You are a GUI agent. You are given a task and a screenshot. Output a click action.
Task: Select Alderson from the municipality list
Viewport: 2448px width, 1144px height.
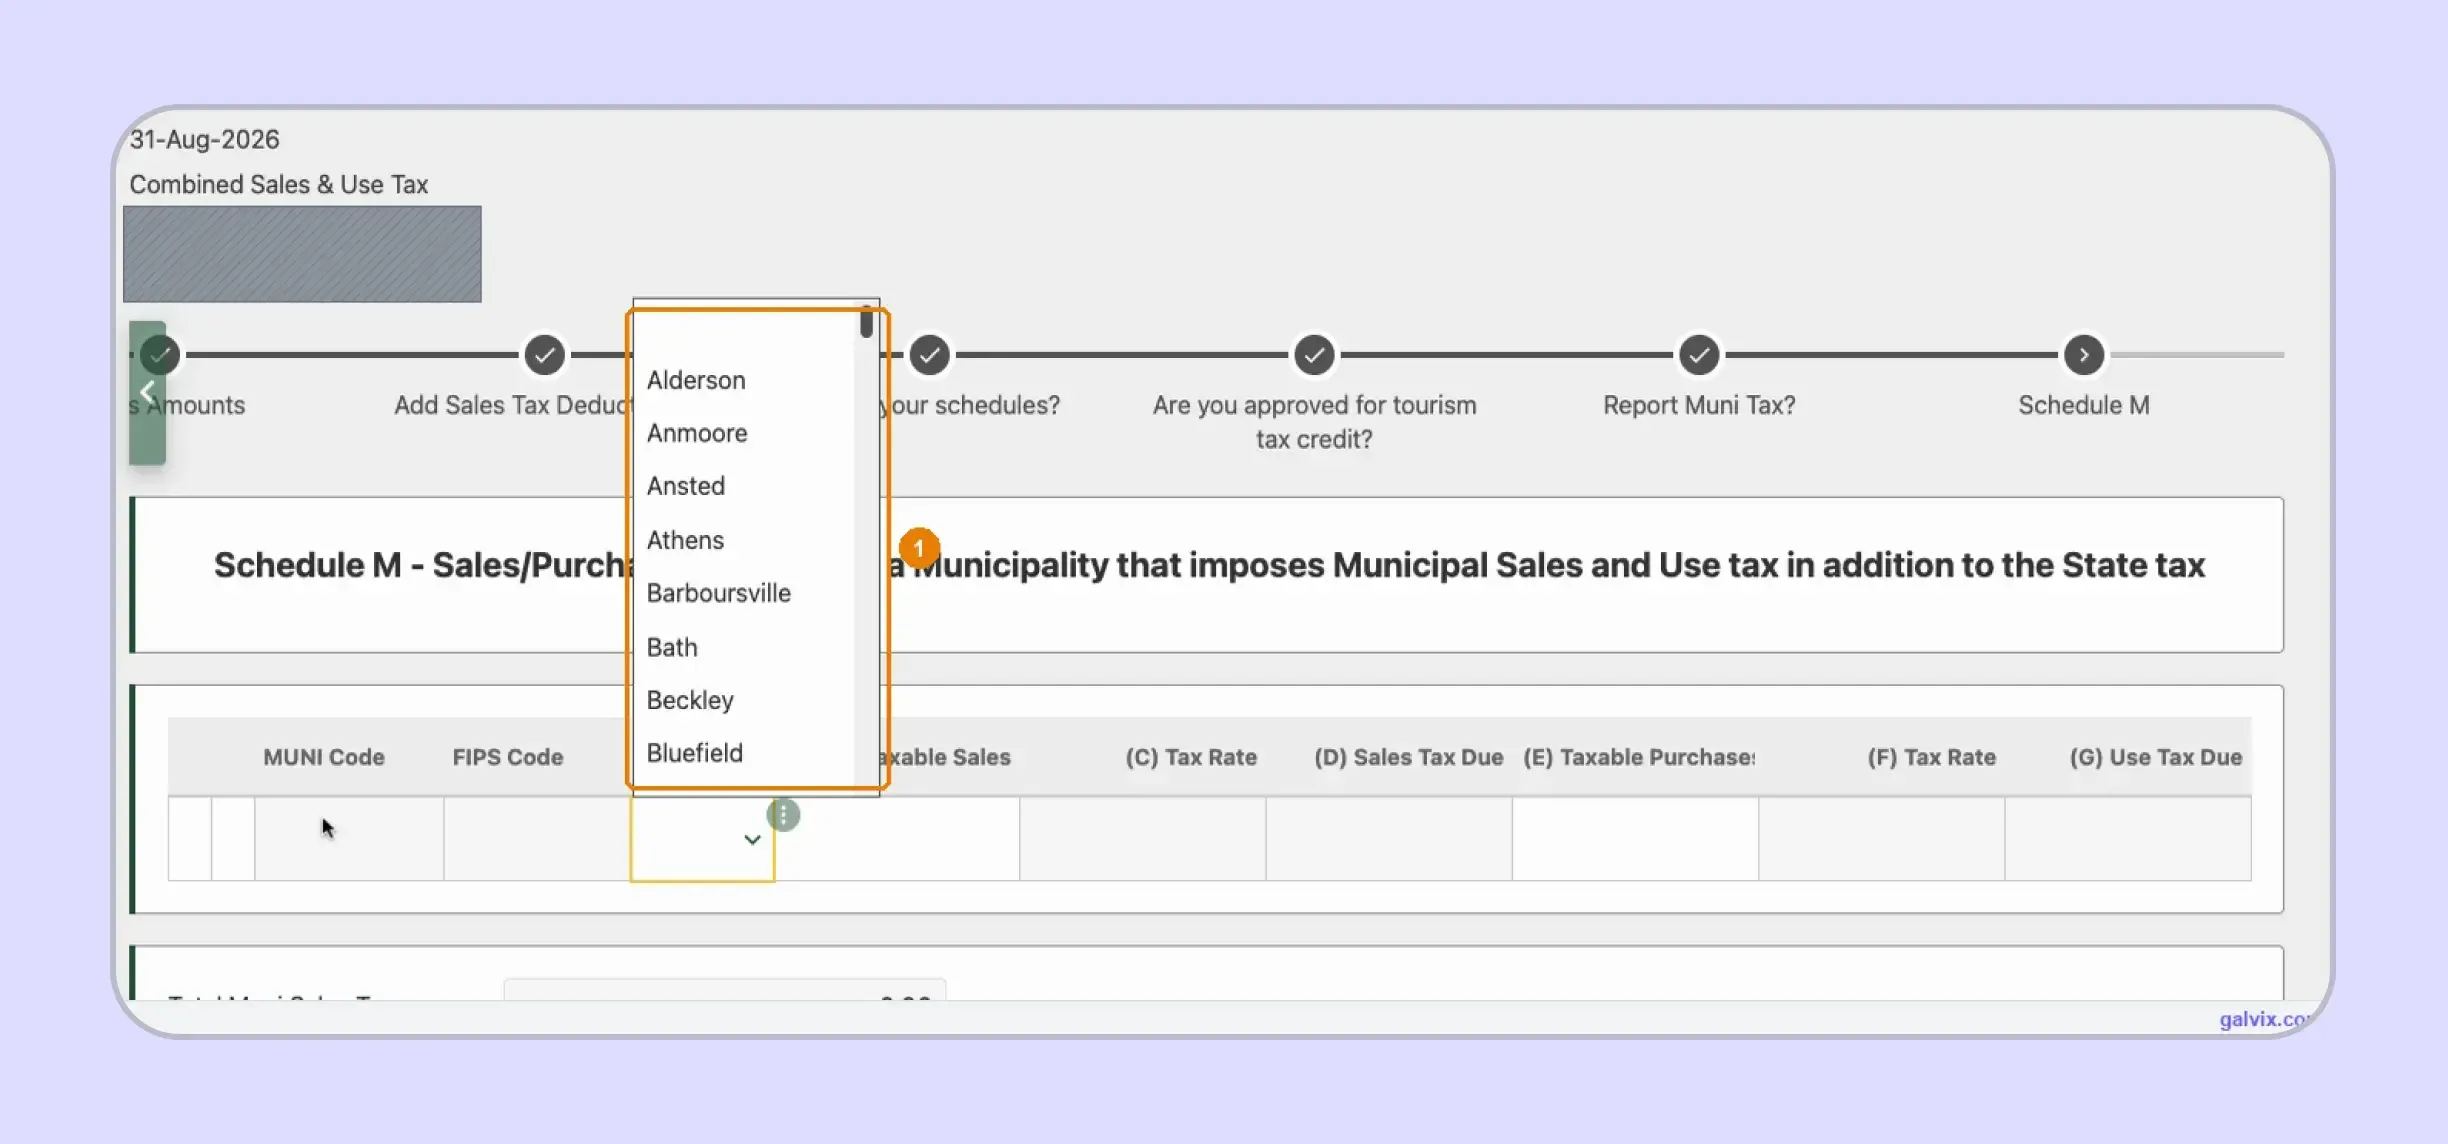pos(695,380)
